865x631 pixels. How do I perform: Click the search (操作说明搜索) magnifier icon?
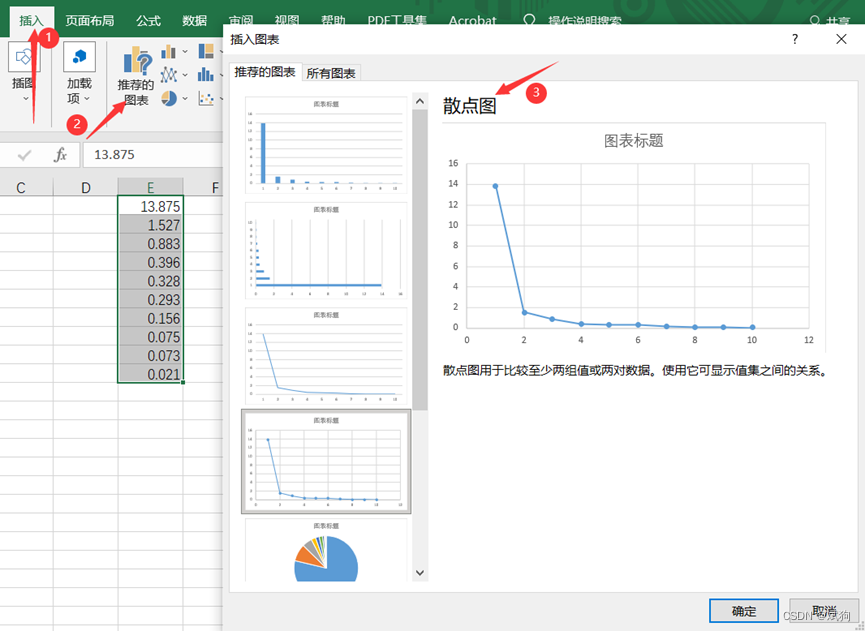point(527,19)
